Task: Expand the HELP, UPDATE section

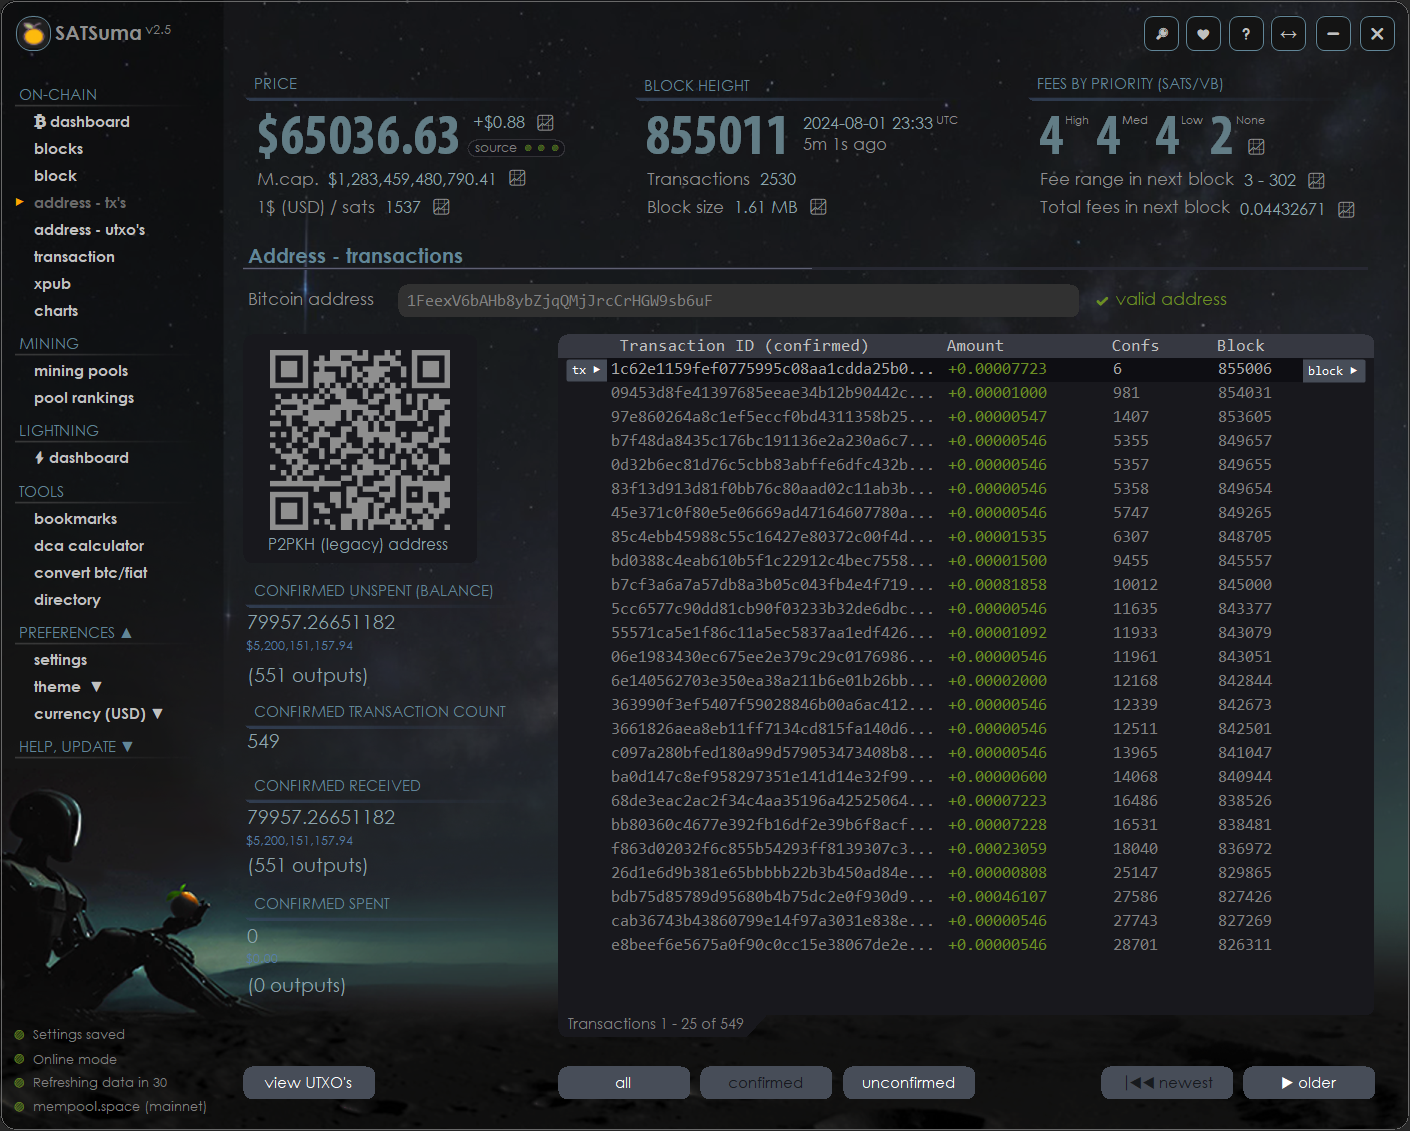Action: (x=75, y=747)
